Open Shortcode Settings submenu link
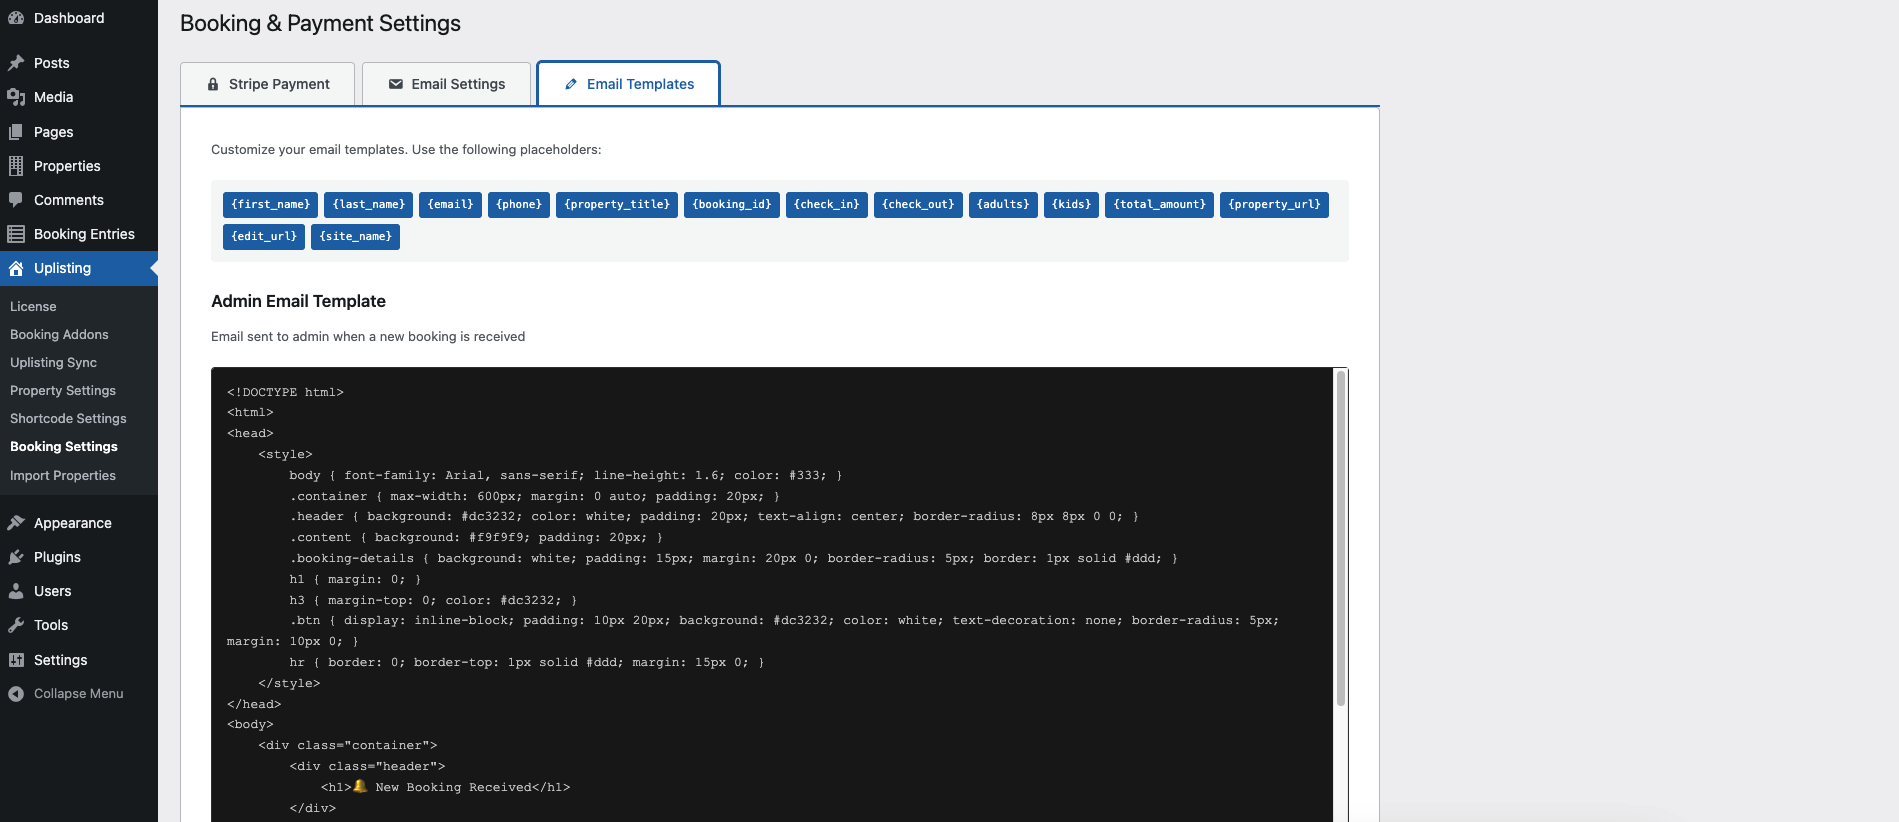1899x822 pixels. [x=68, y=419]
